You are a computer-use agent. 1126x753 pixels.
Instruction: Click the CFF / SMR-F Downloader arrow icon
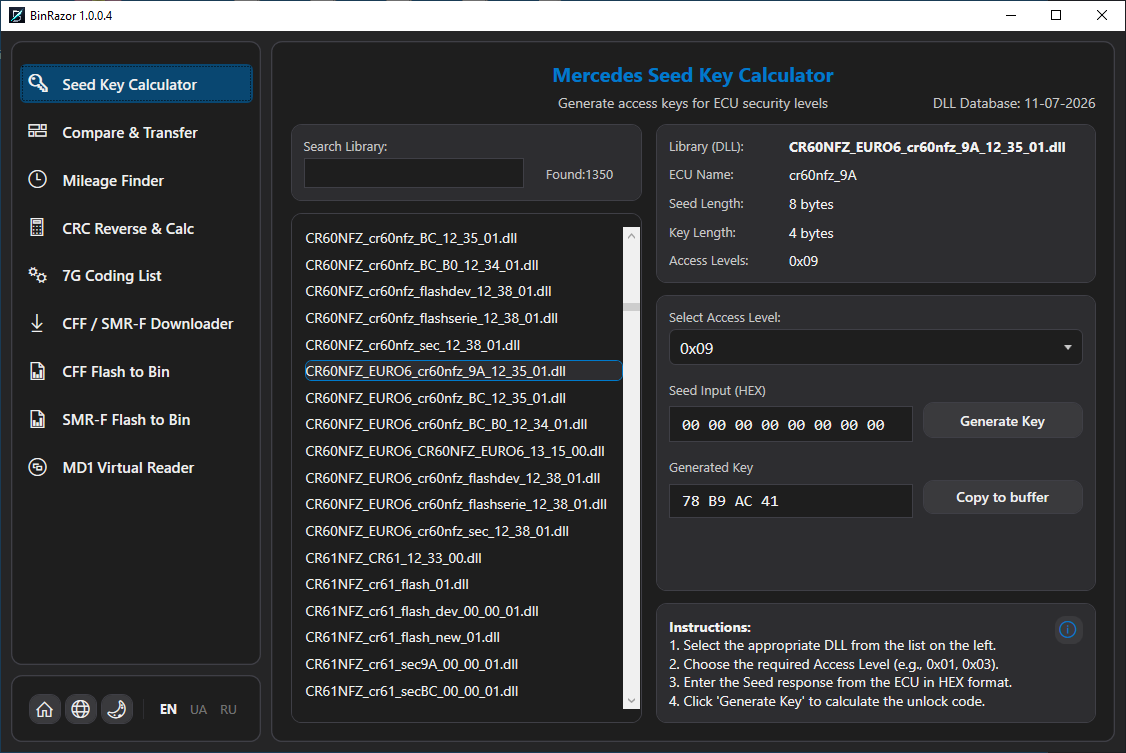tap(37, 323)
